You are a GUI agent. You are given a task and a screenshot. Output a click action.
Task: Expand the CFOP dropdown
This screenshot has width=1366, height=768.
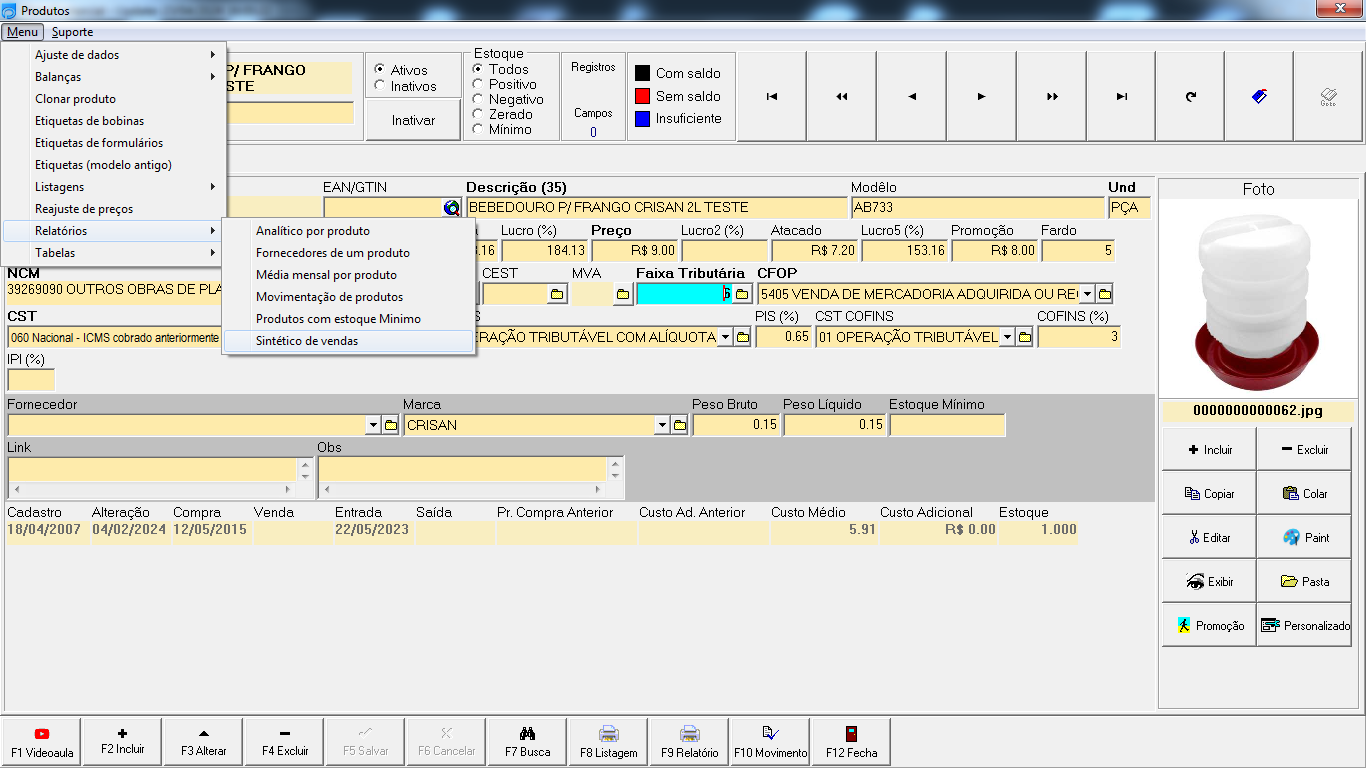(1087, 294)
